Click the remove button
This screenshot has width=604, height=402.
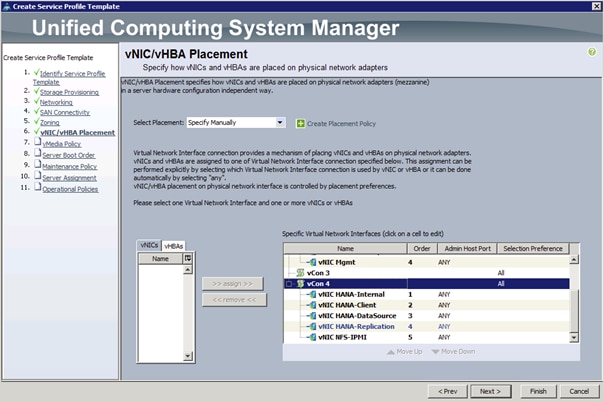coord(234,300)
